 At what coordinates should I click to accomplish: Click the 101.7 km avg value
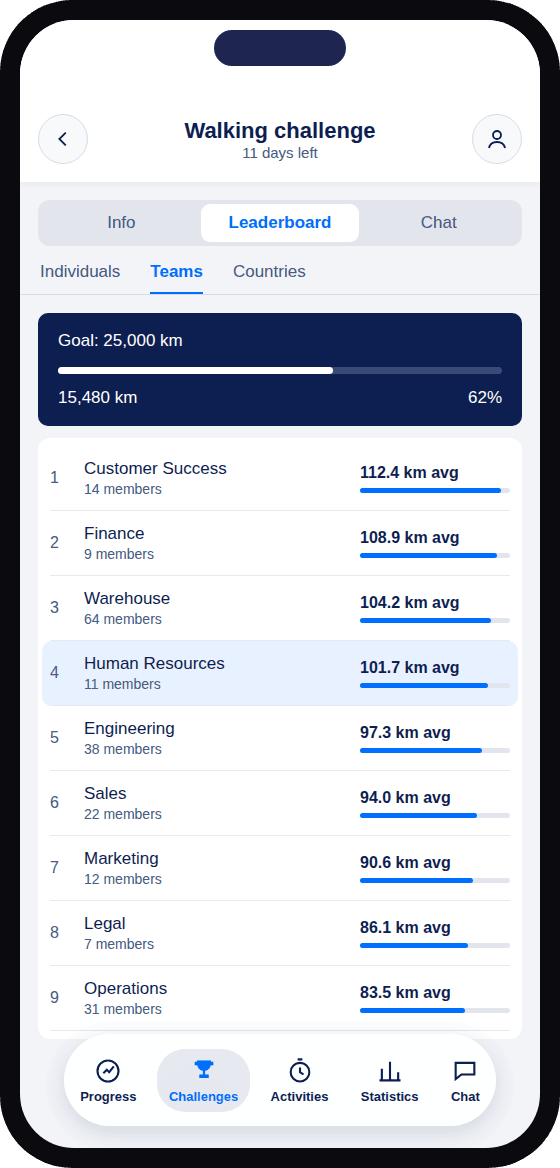pyautogui.click(x=409, y=667)
